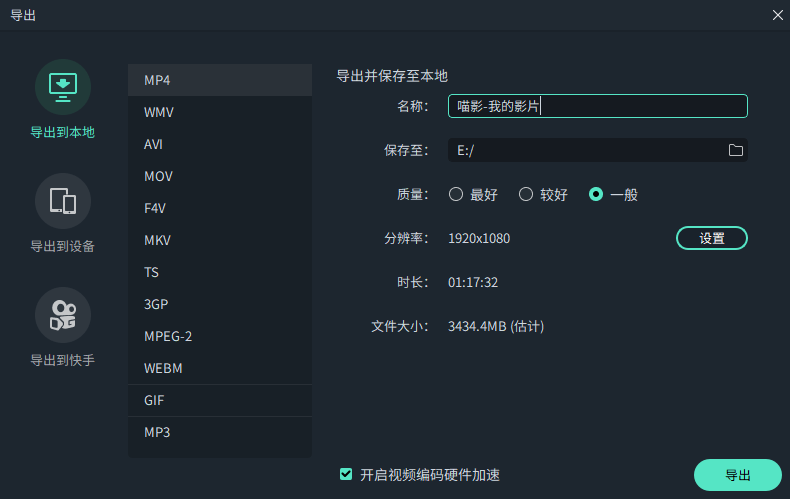Click the export to local icon
The height and width of the screenshot is (499, 790).
[x=63, y=87]
